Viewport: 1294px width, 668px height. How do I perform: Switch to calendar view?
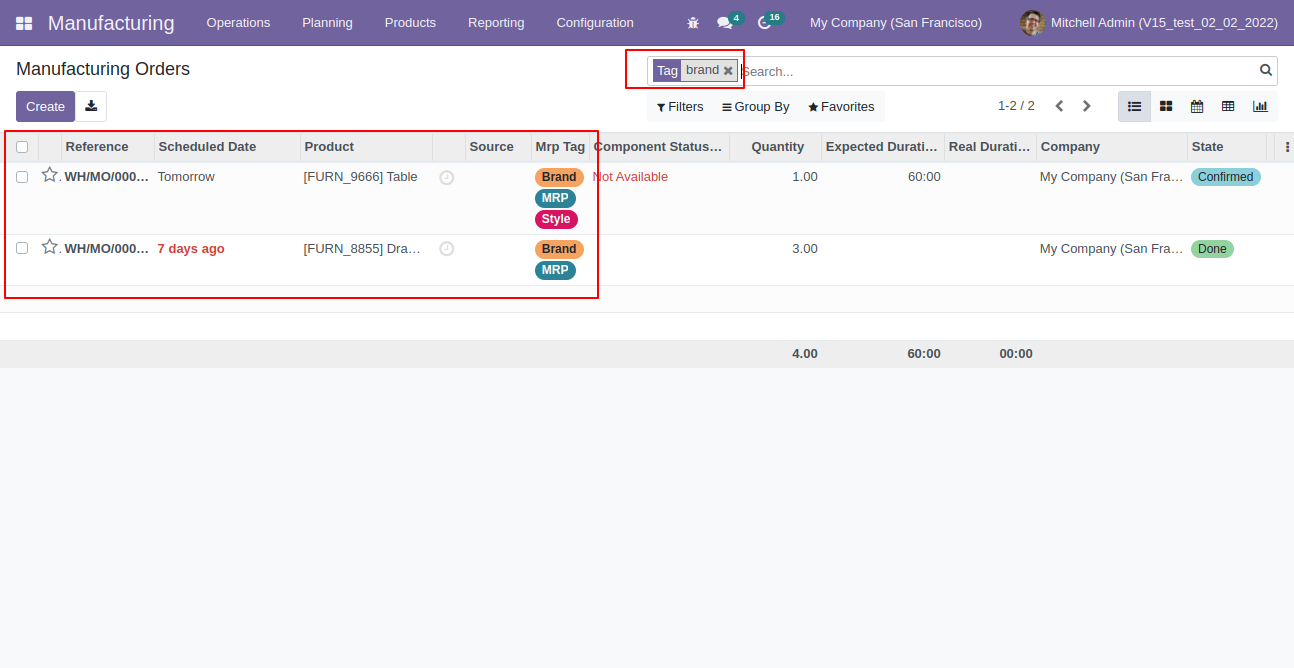[x=1197, y=106]
